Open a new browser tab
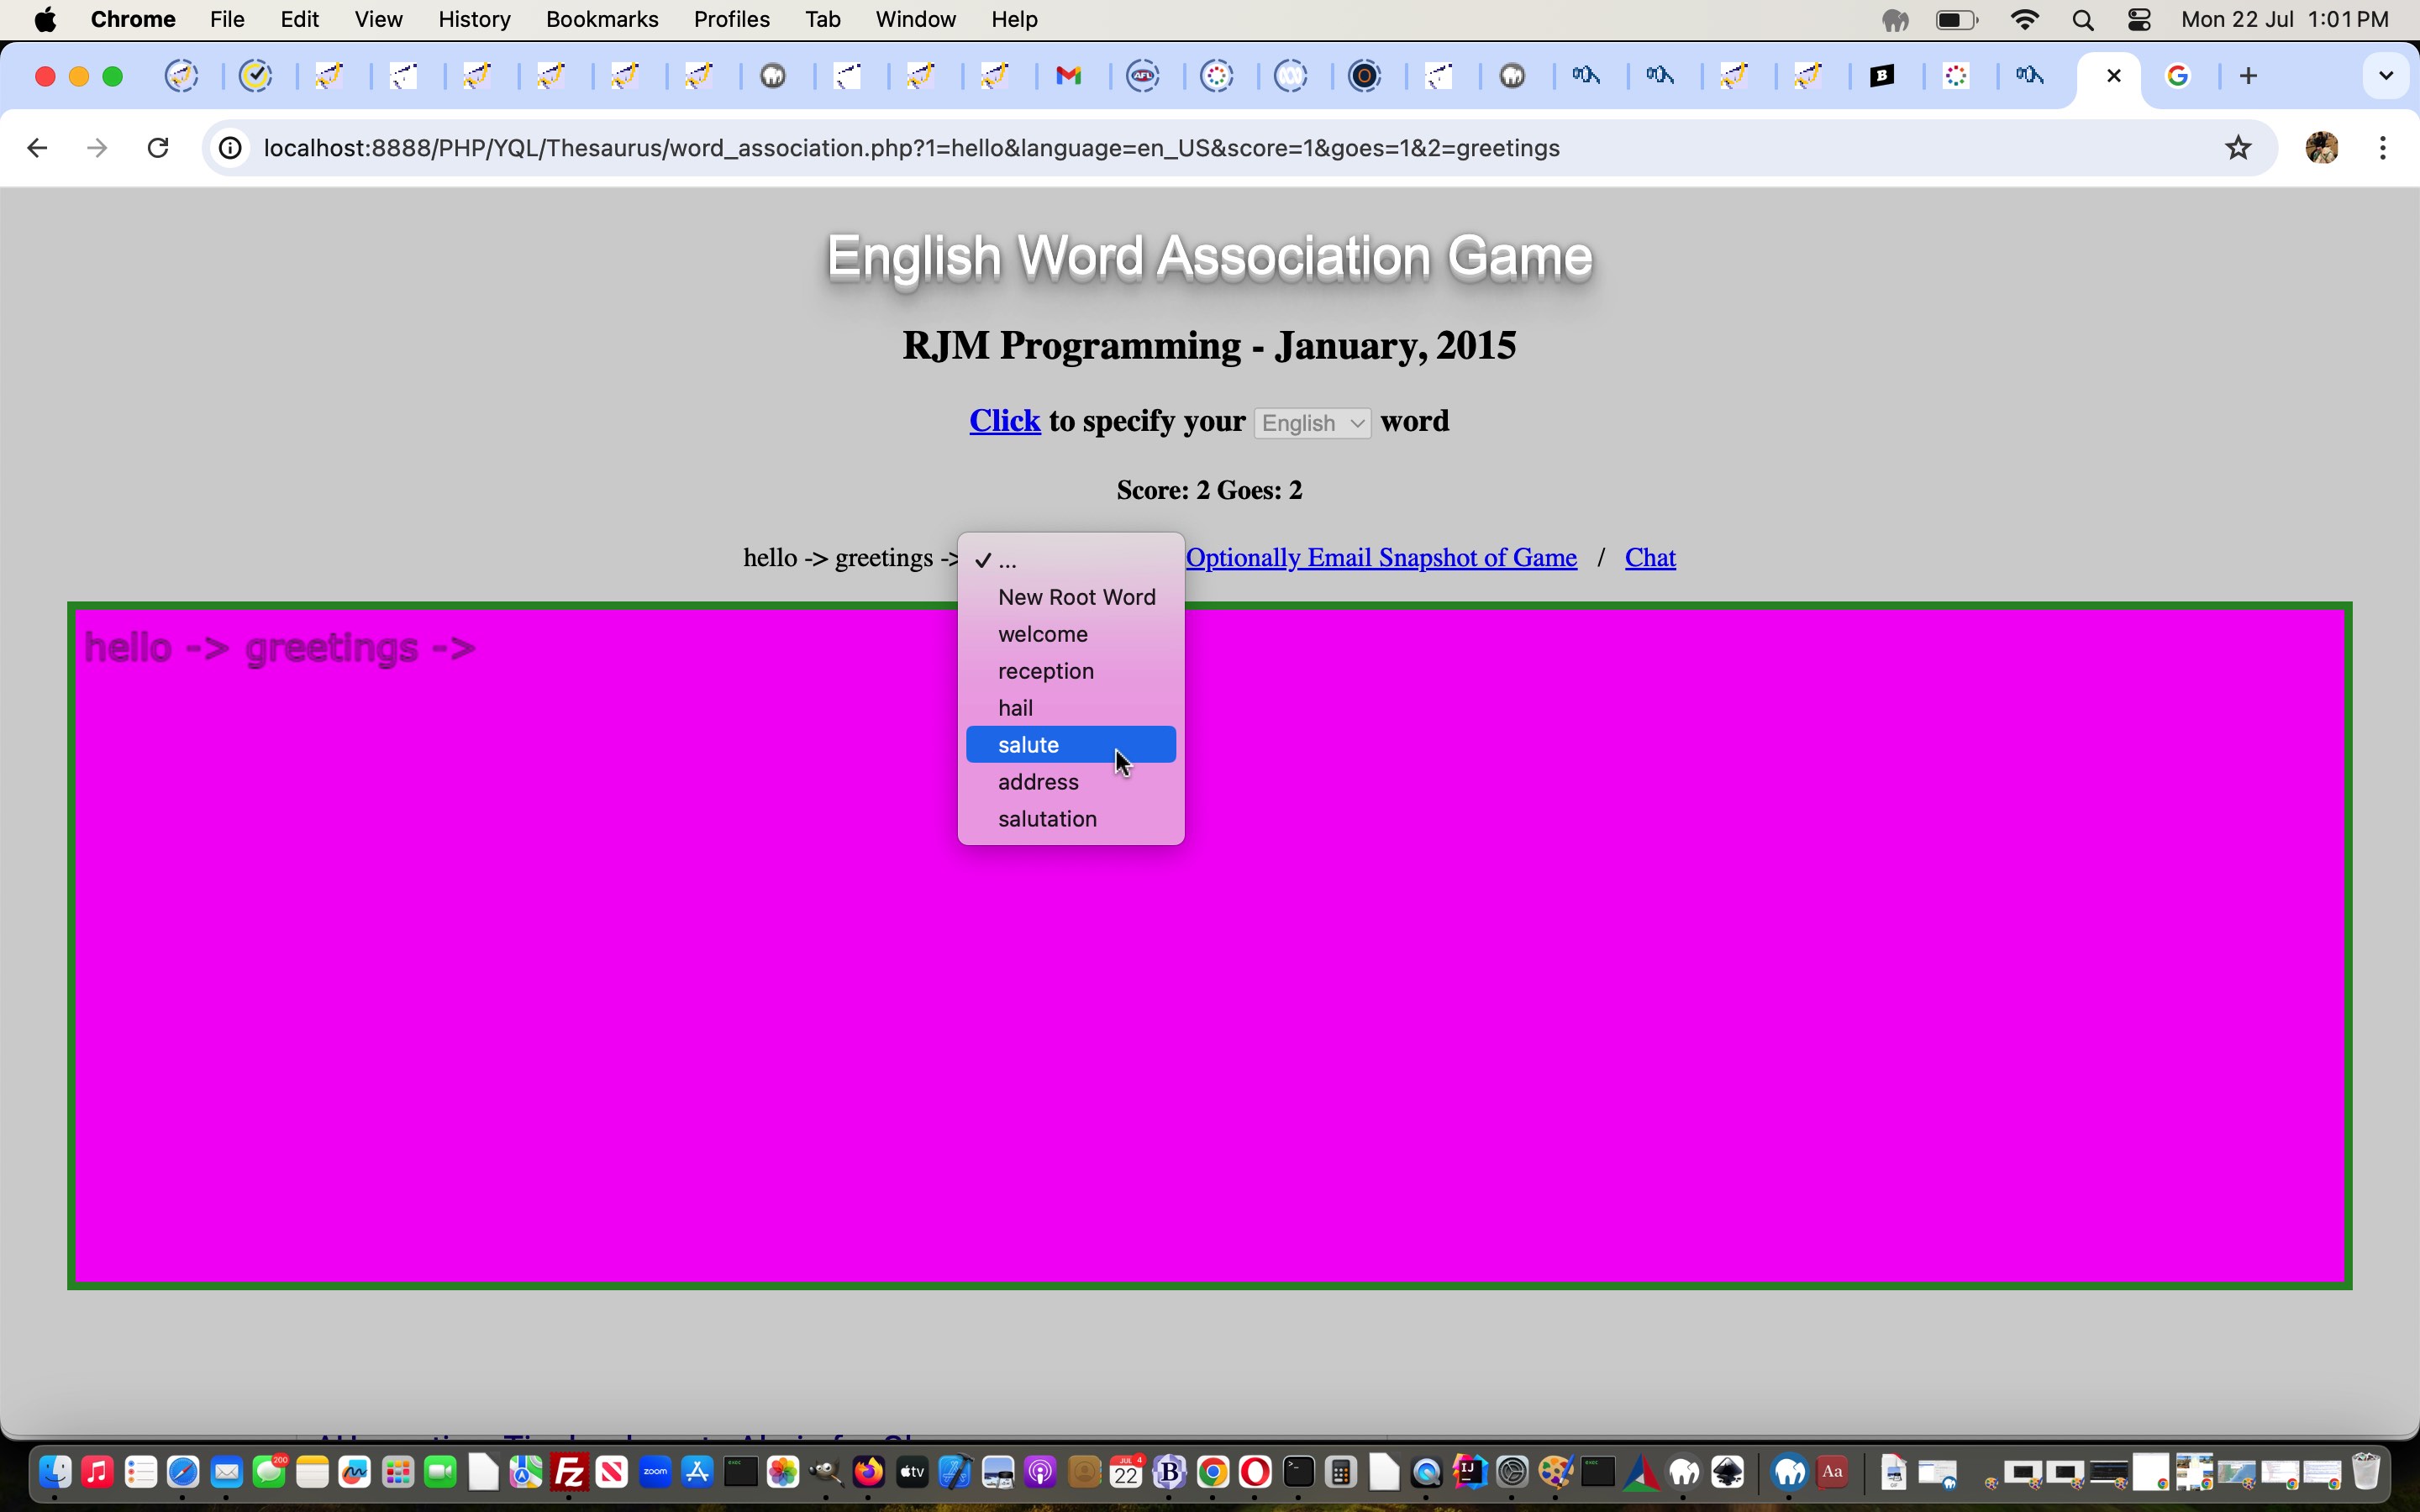2420x1512 pixels. (2249, 76)
